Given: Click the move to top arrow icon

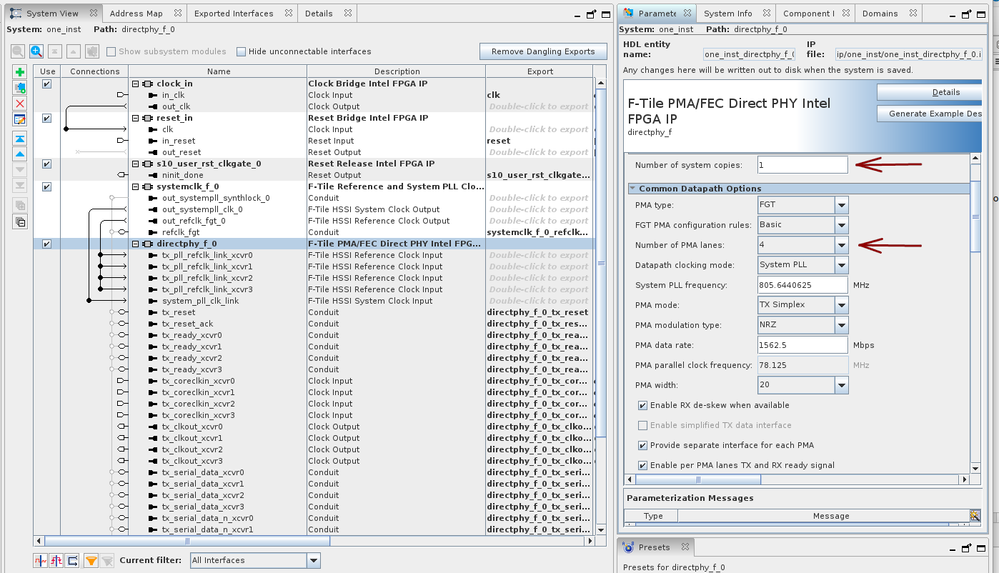Looking at the screenshot, I should (x=20, y=138).
